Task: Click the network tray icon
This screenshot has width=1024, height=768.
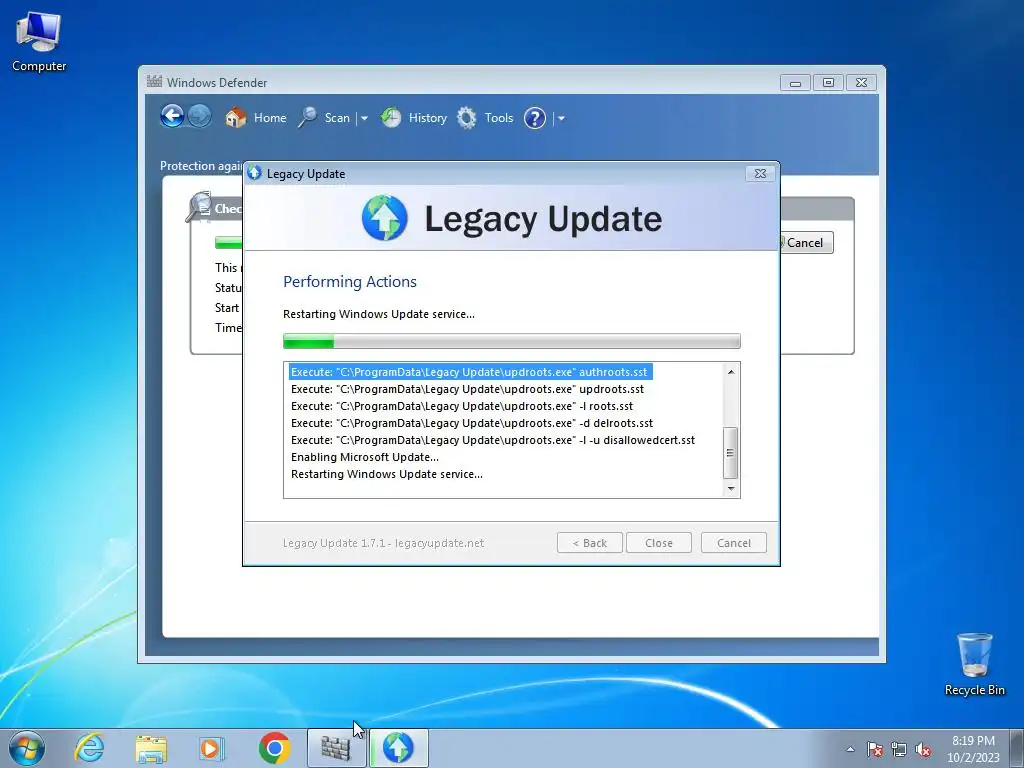Action: 899,749
